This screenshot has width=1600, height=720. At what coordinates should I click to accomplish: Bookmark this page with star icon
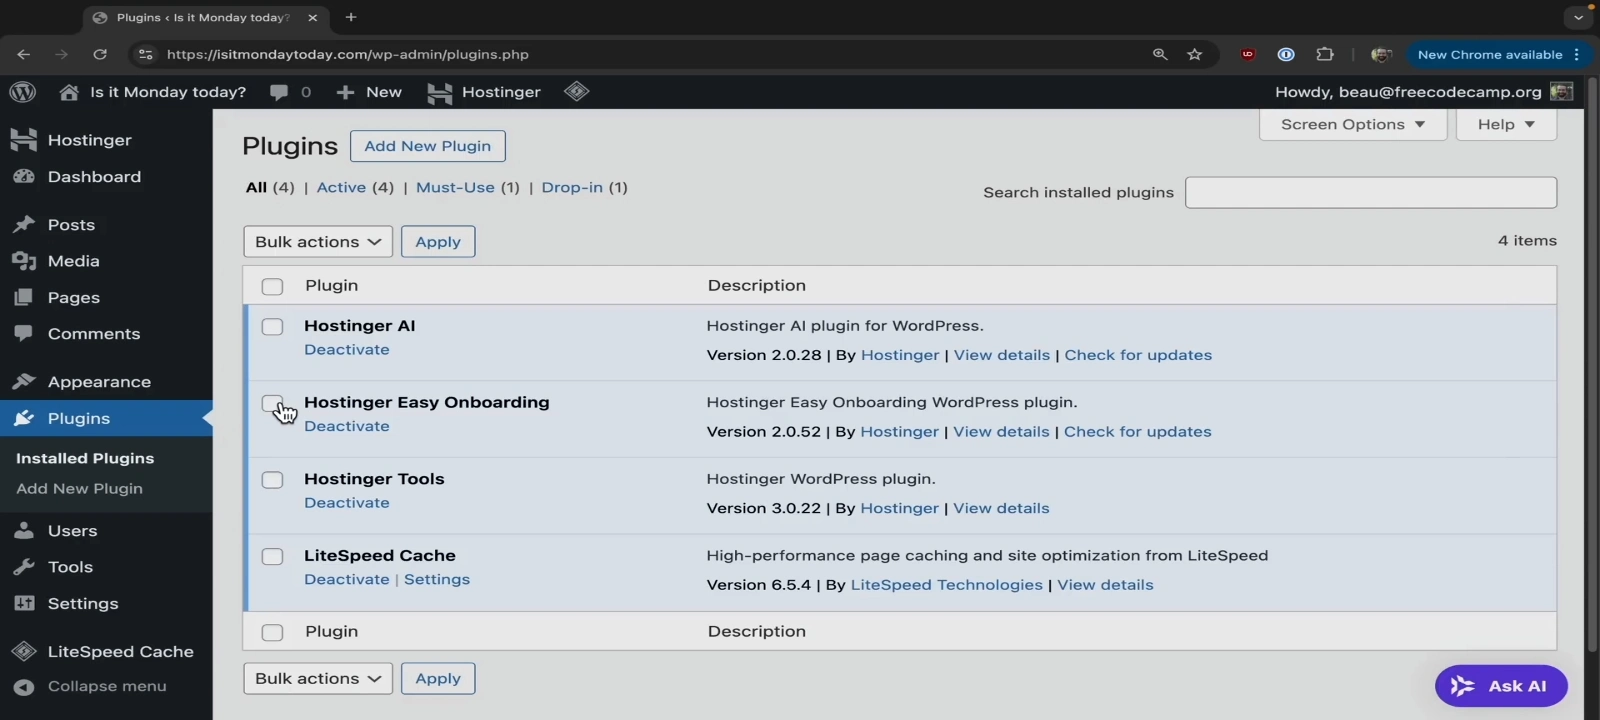(1194, 54)
